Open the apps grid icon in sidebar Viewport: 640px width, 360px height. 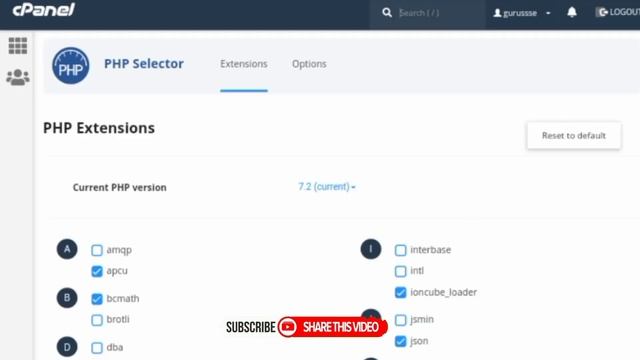18,45
